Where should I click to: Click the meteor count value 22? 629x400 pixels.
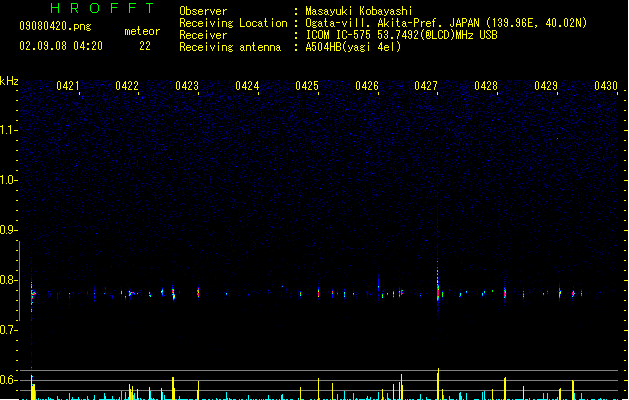[x=145, y=46]
